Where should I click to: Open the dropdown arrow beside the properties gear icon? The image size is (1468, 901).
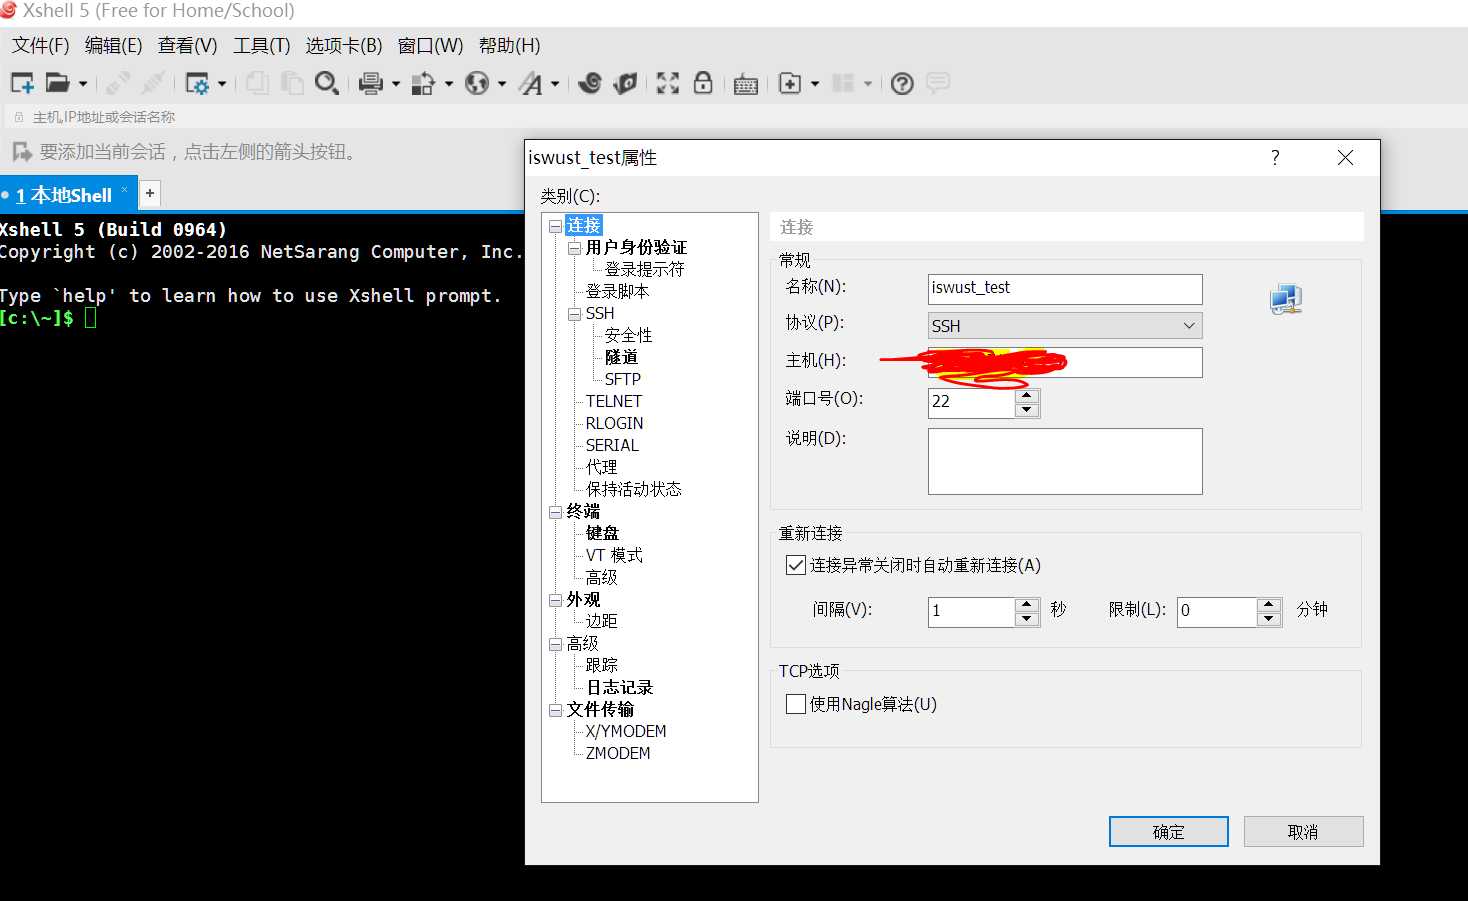click(x=222, y=84)
